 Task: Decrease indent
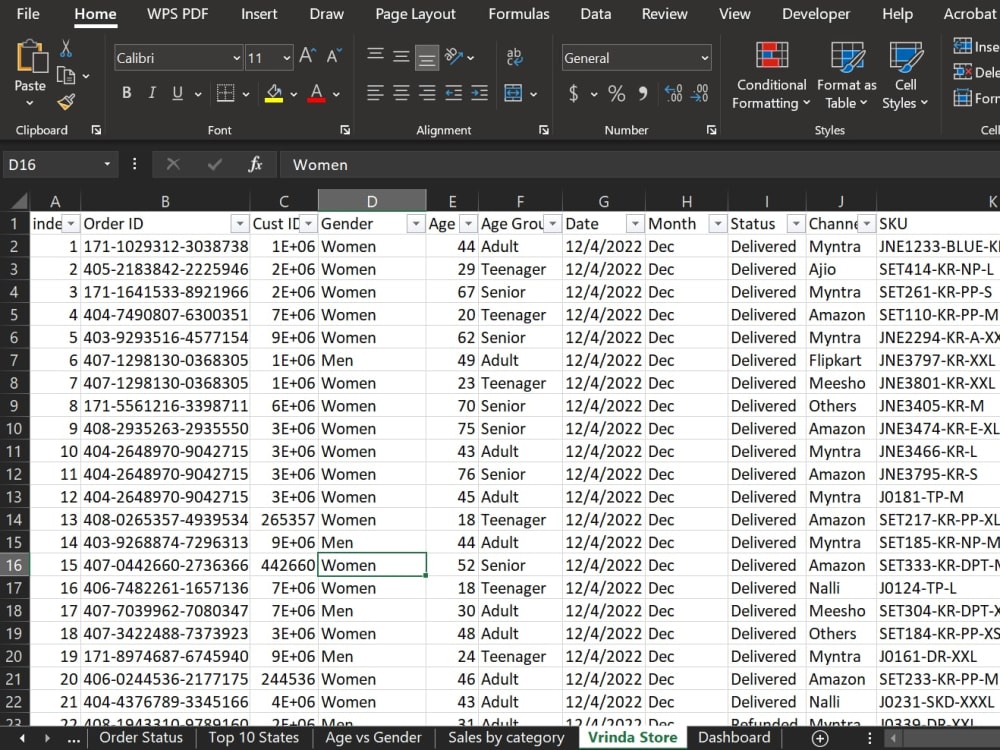point(453,93)
